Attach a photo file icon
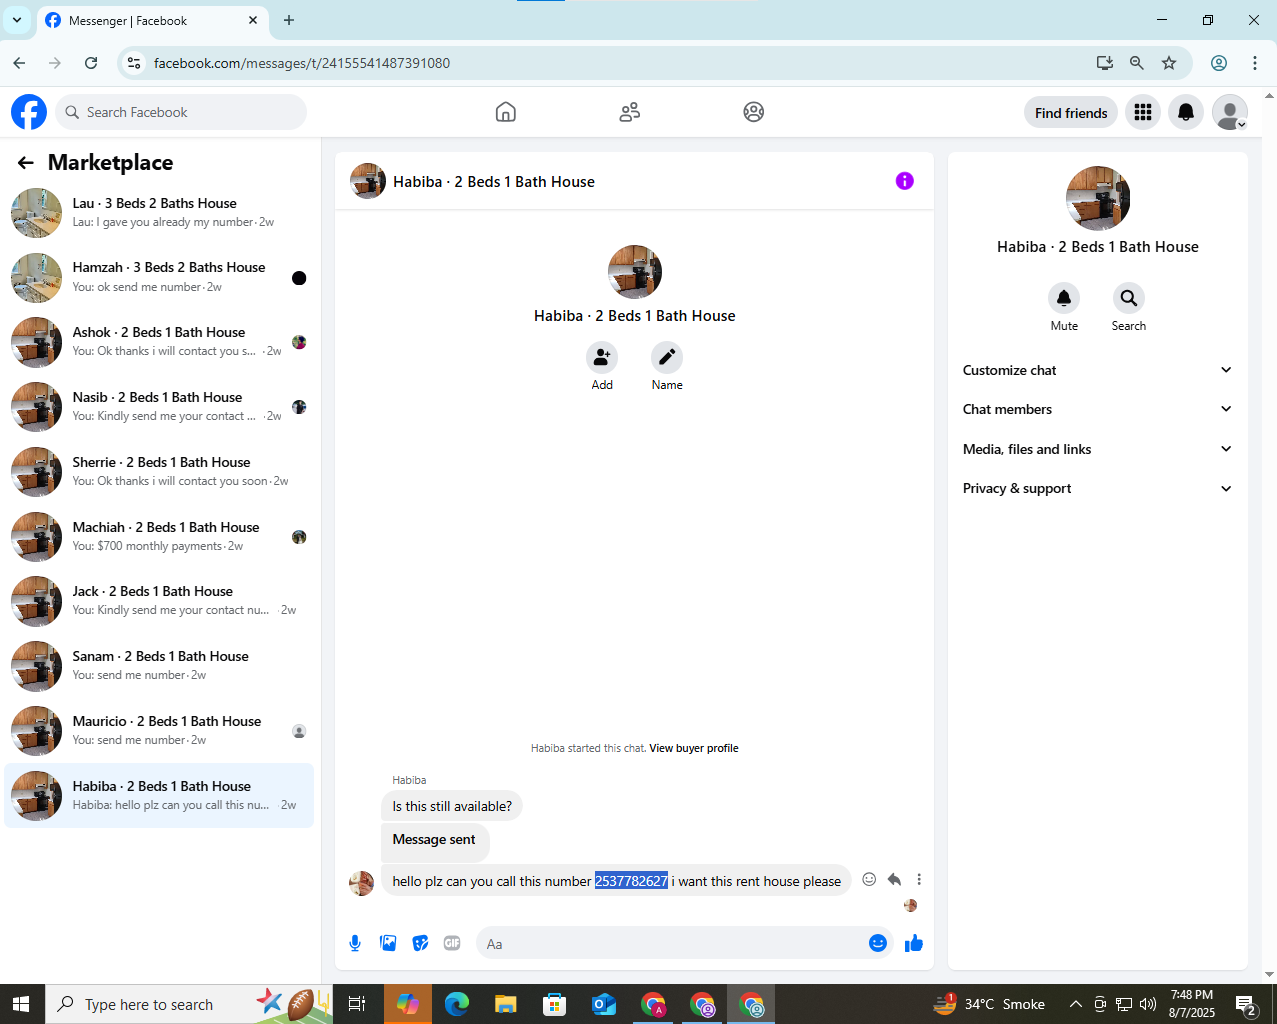Image resolution: width=1277 pixels, height=1024 pixels. click(388, 943)
